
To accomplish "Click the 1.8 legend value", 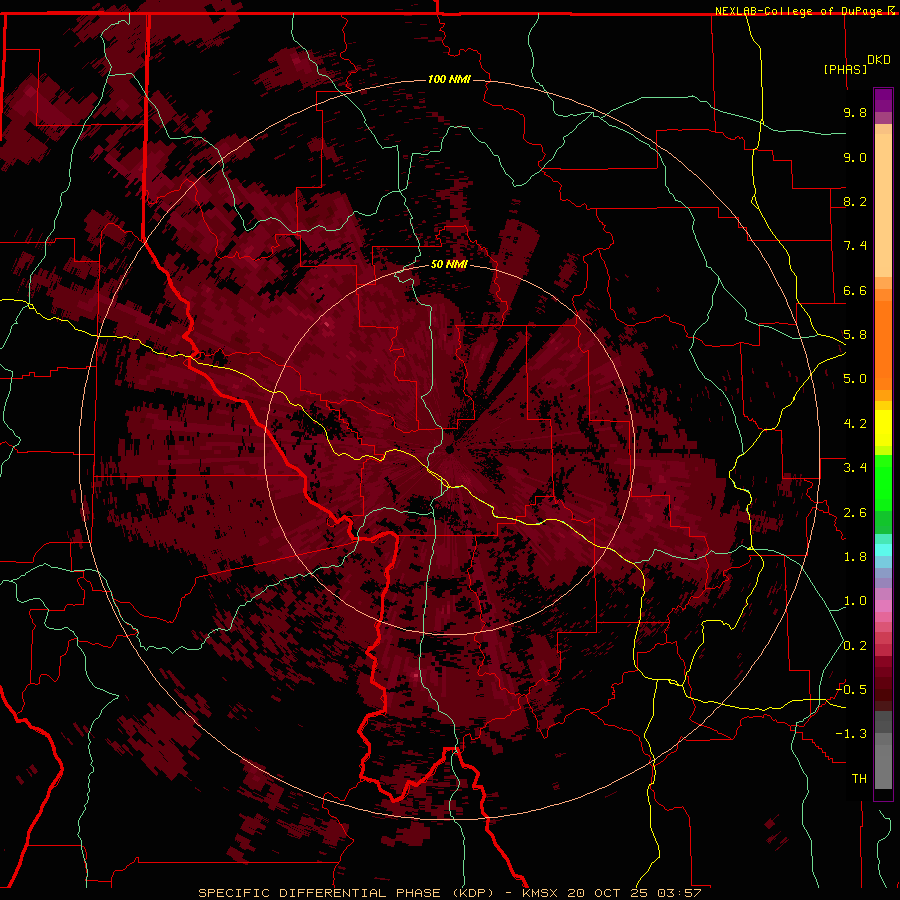I will [x=855, y=557].
